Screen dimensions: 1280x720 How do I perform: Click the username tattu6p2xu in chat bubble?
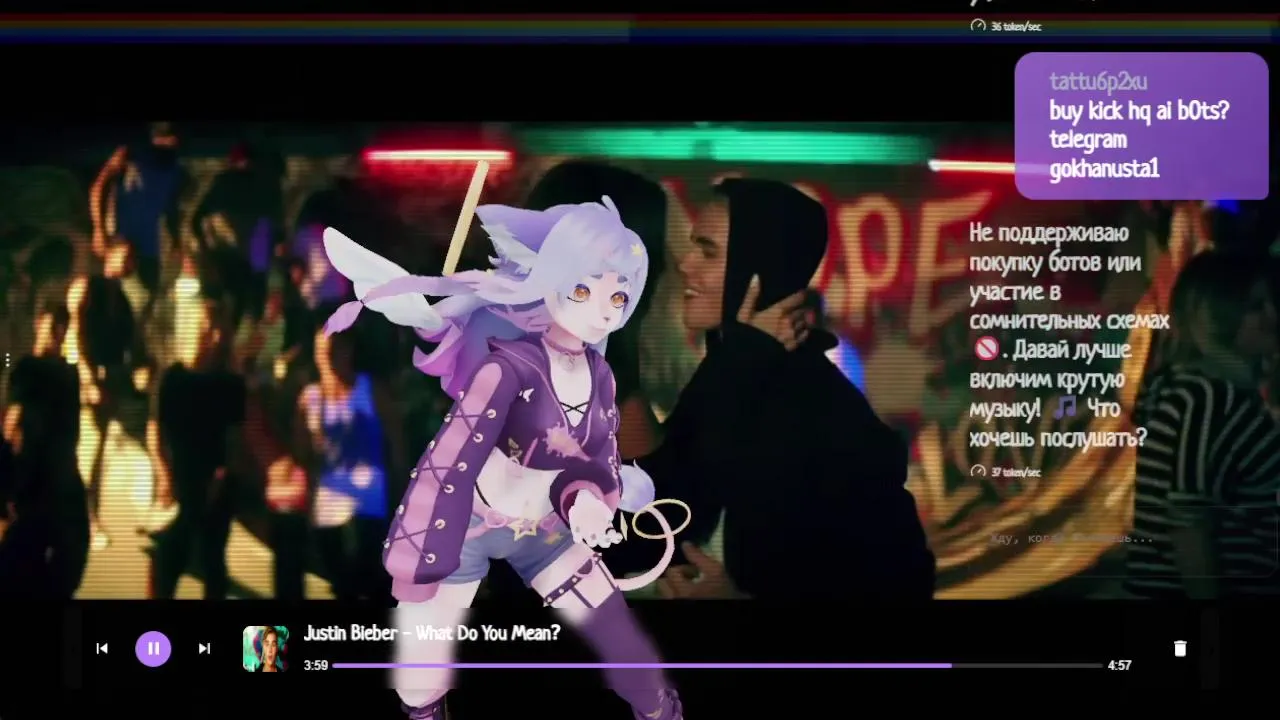(1098, 81)
